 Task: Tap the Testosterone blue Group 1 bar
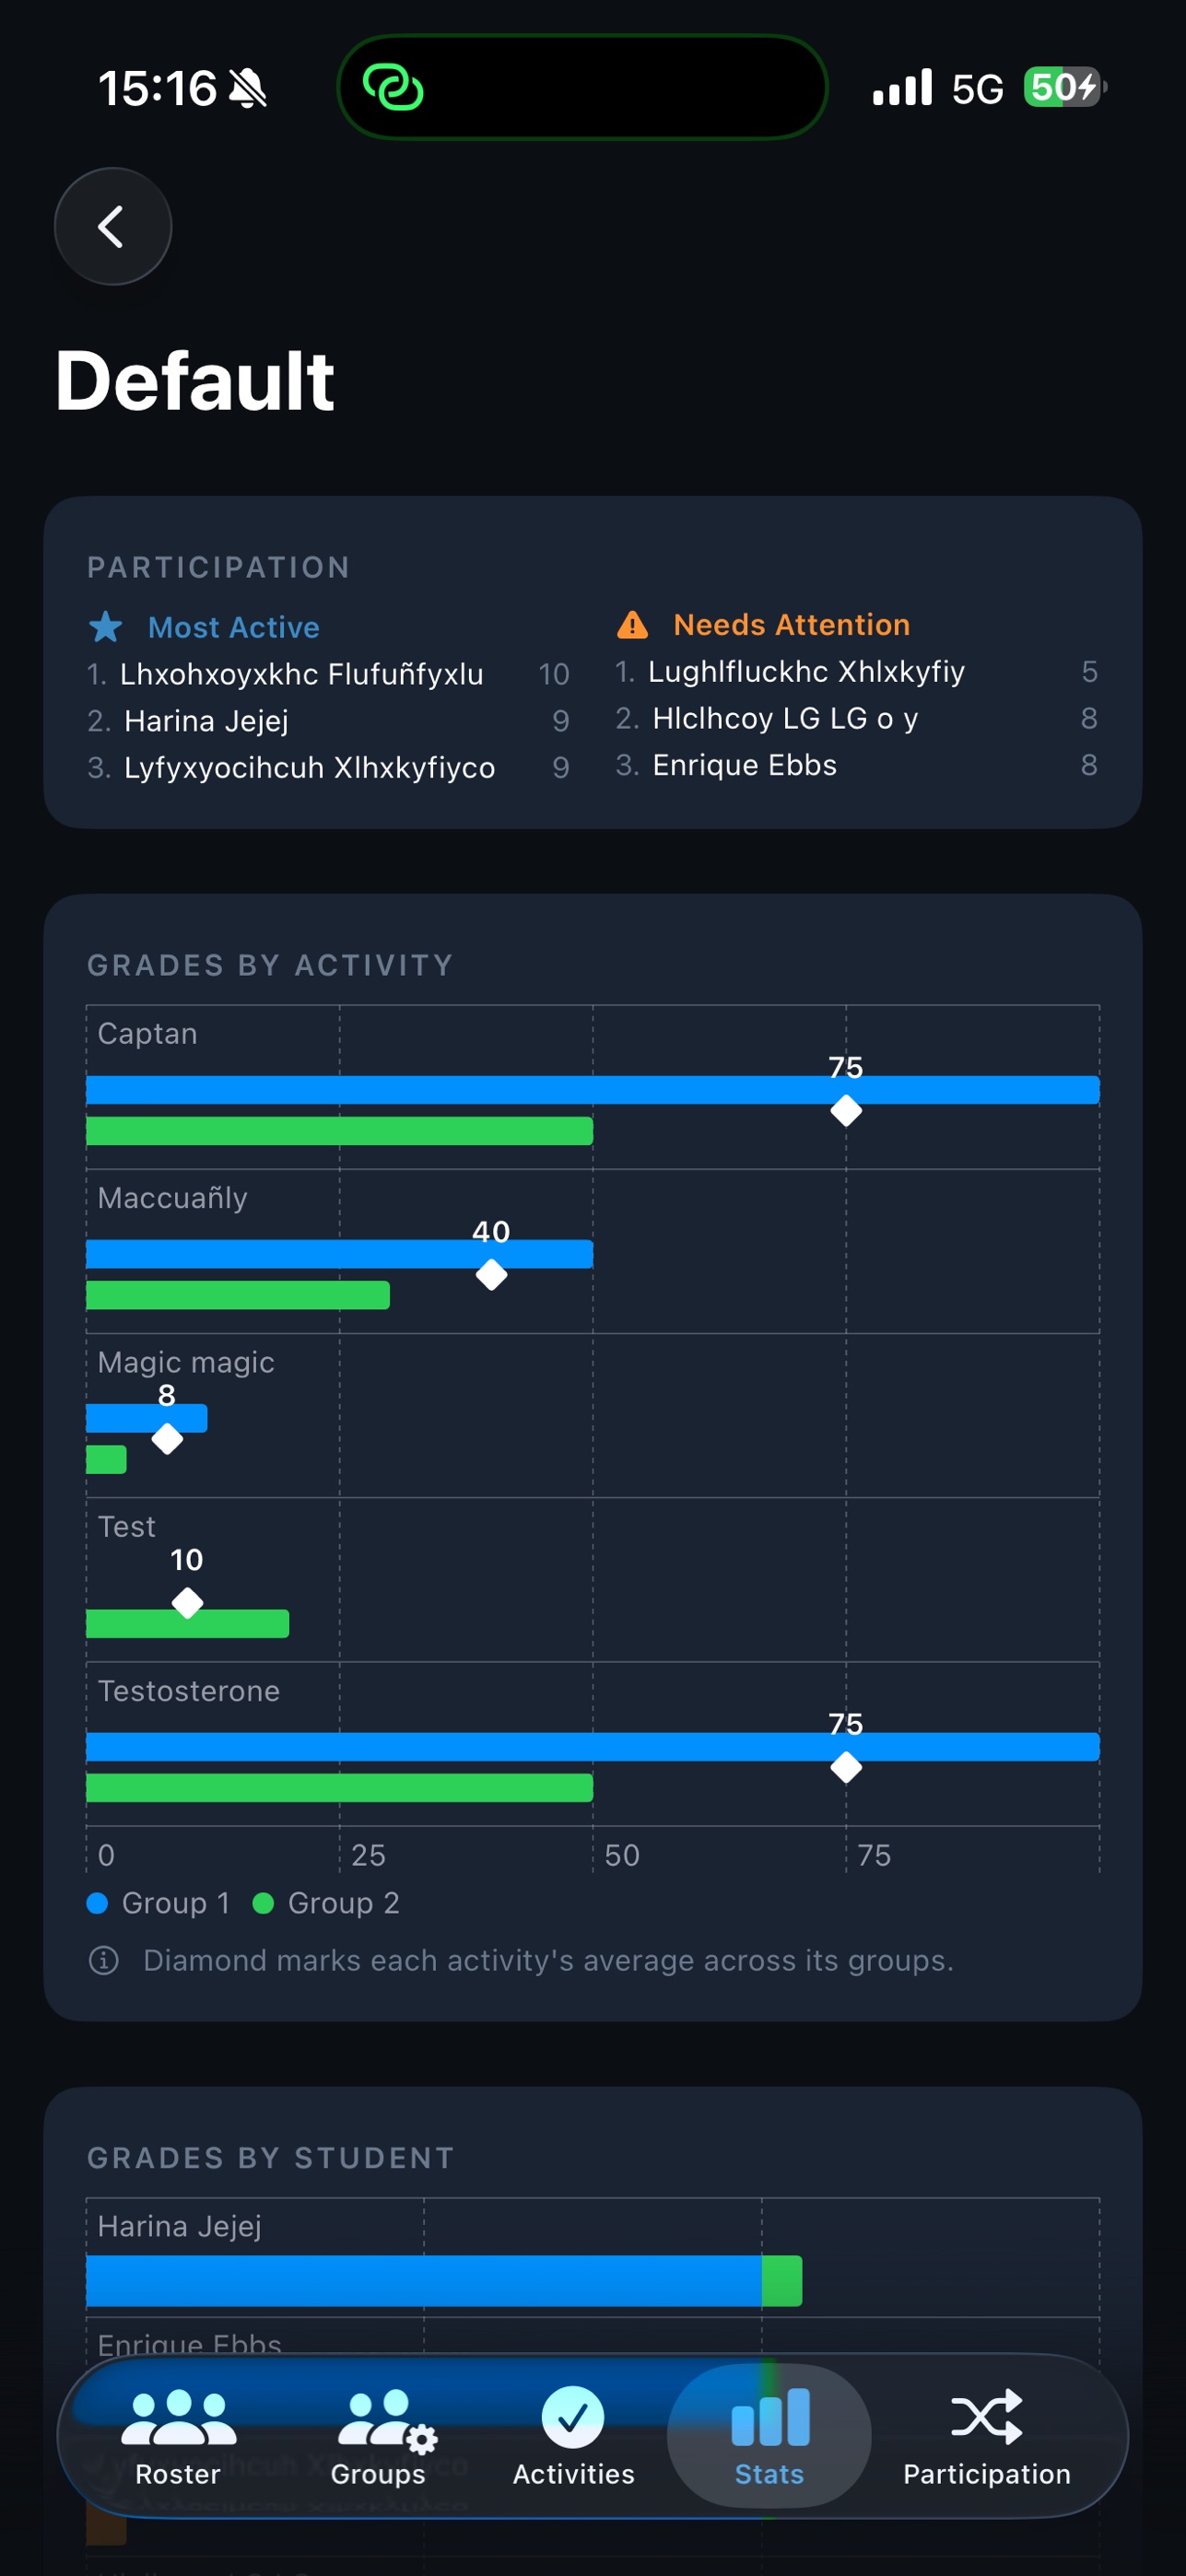[593, 1747]
